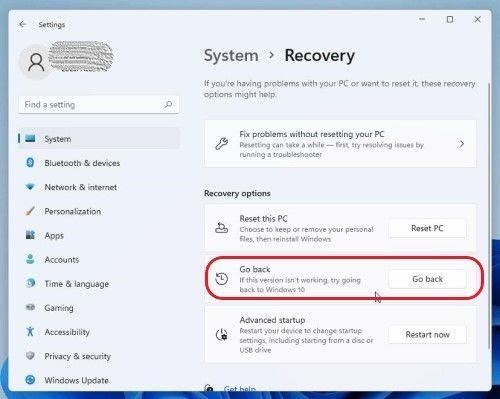
Task: Click the Advanced startup power-gear icon
Action: click(221, 334)
